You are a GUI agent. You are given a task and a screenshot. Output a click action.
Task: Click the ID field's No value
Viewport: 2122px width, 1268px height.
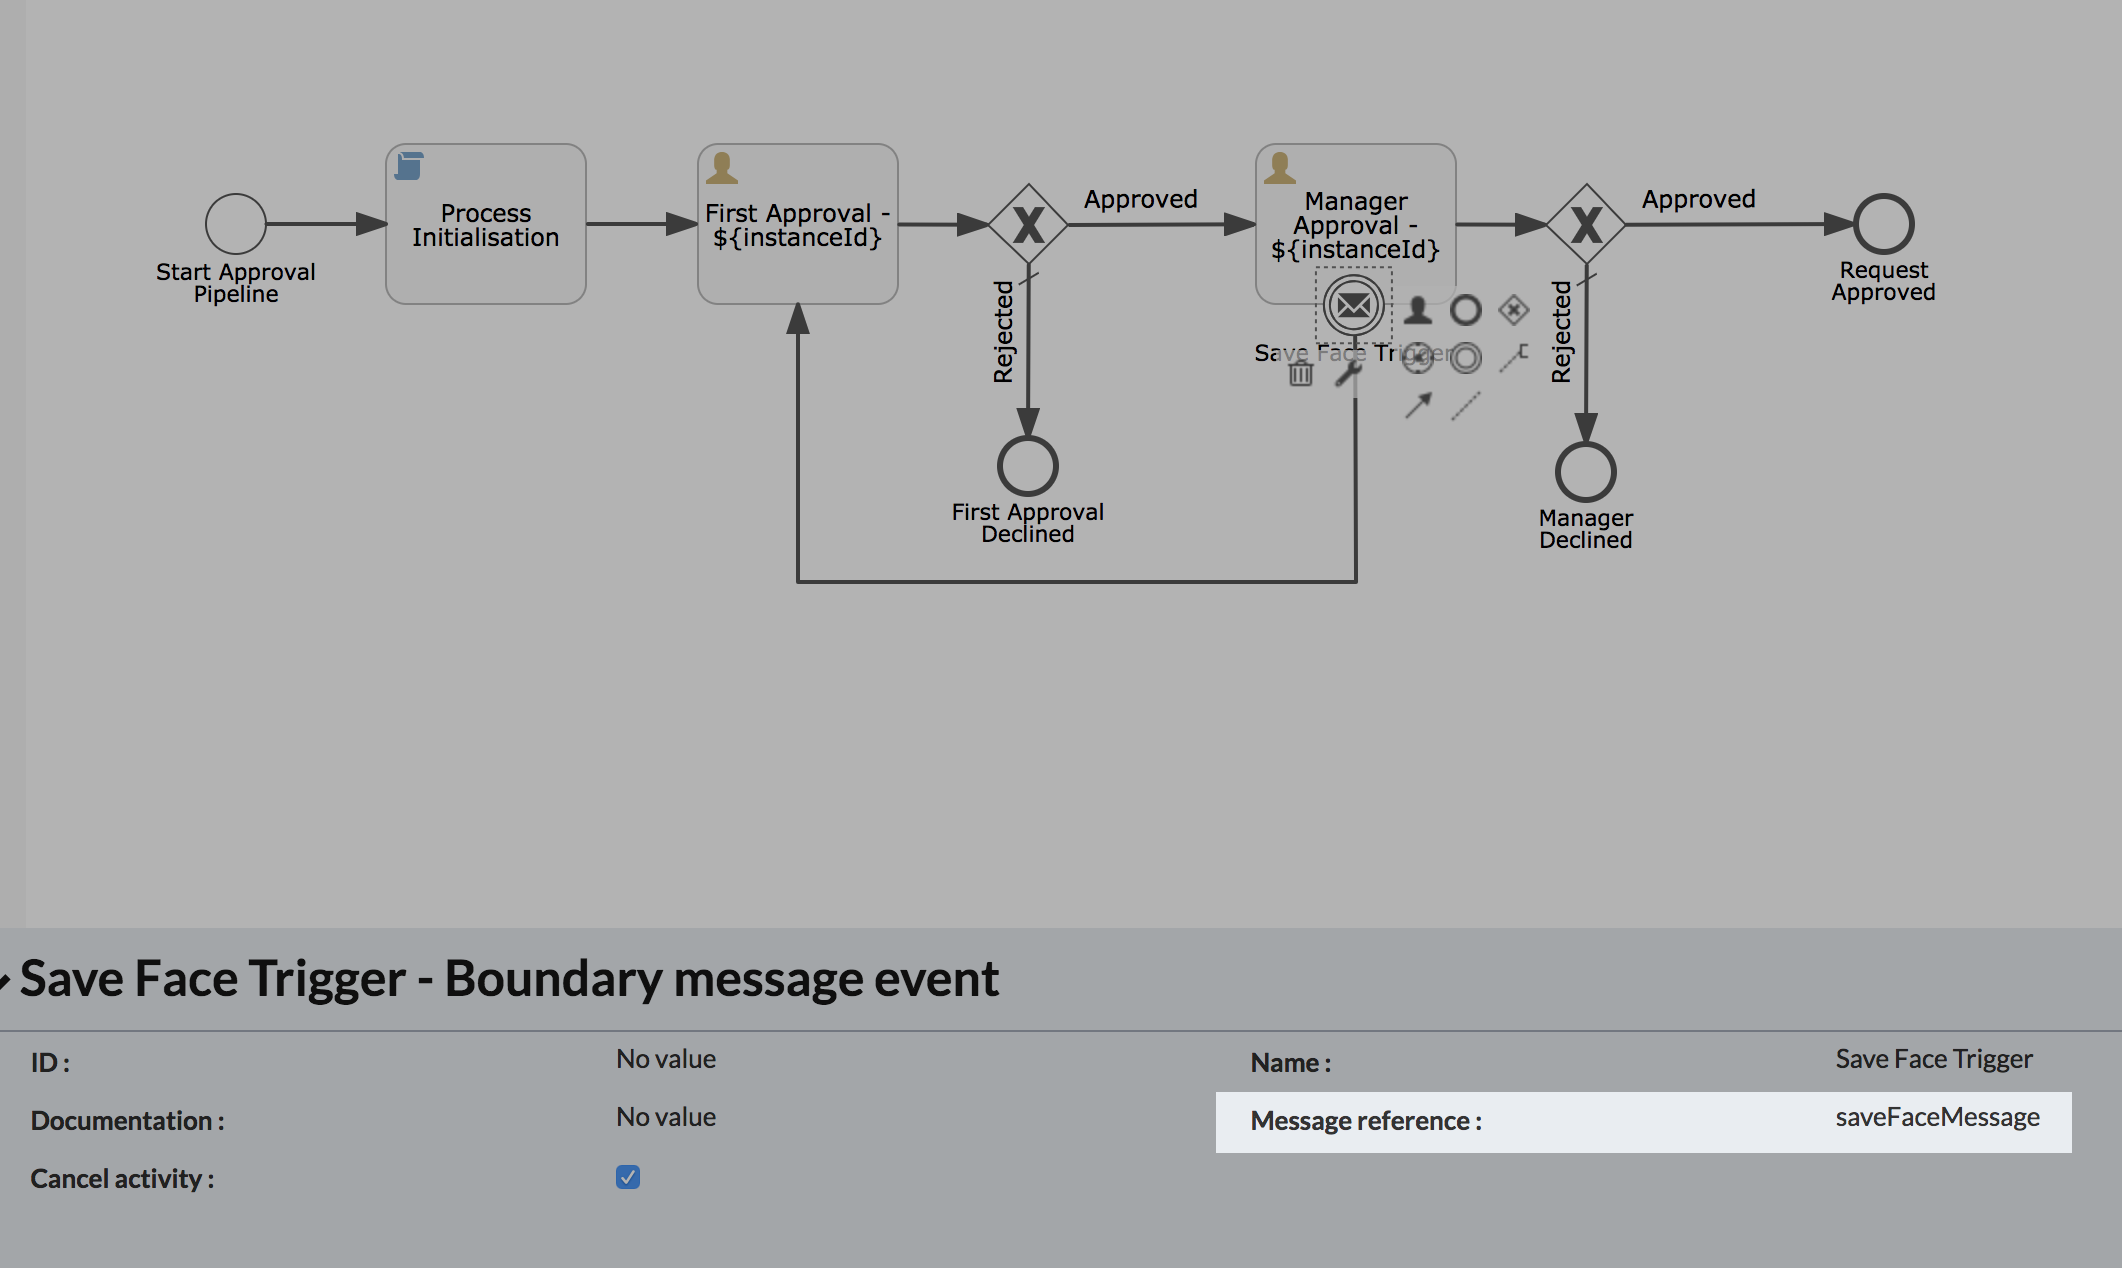tap(666, 1059)
